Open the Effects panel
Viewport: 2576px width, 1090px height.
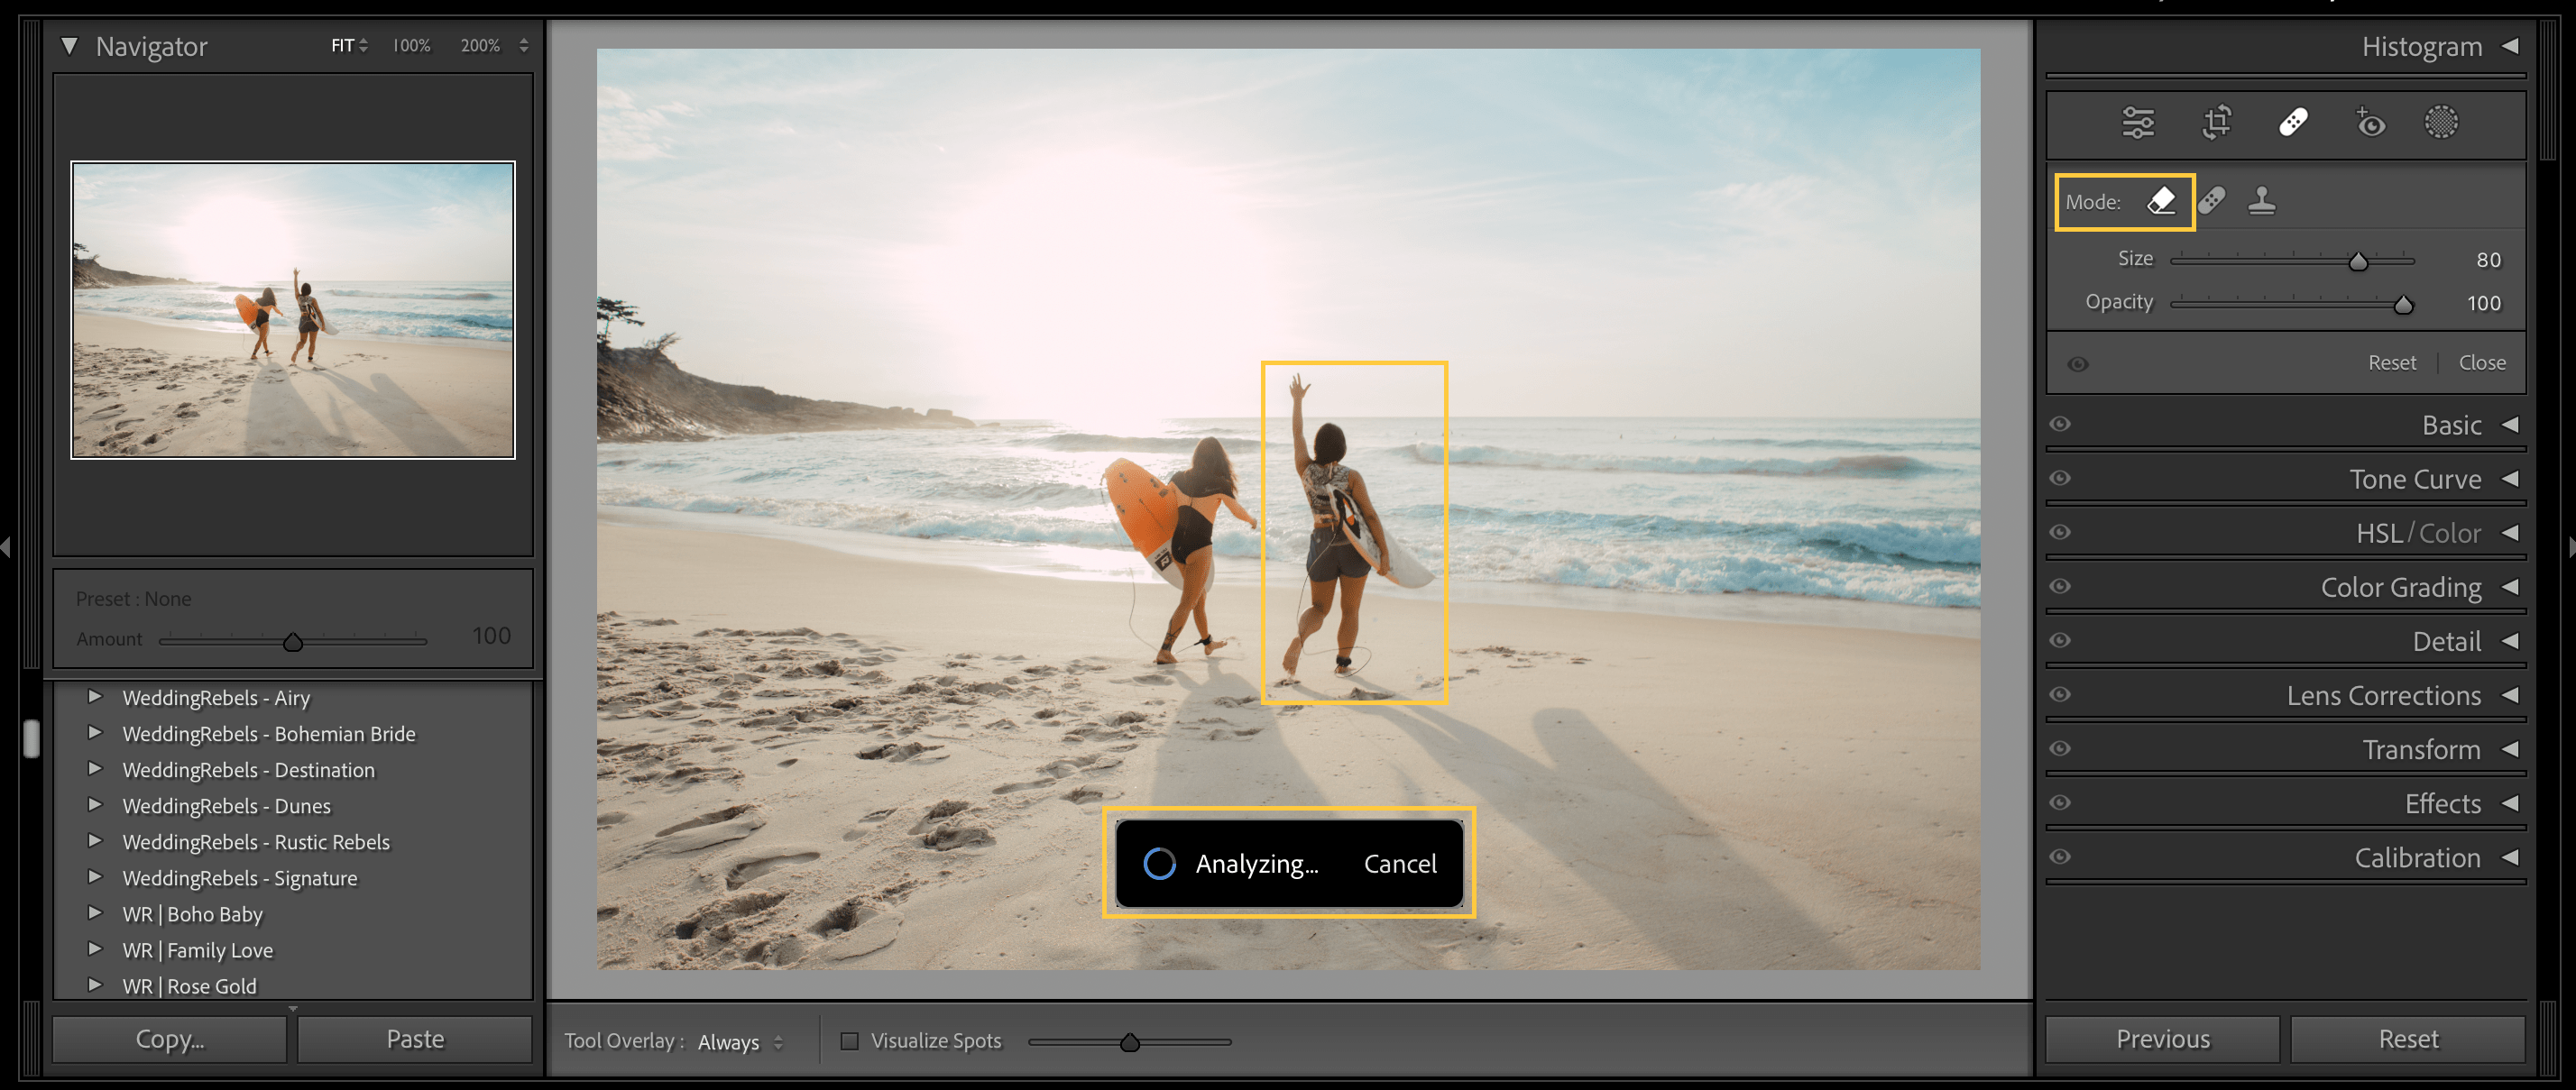click(x=2442, y=803)
